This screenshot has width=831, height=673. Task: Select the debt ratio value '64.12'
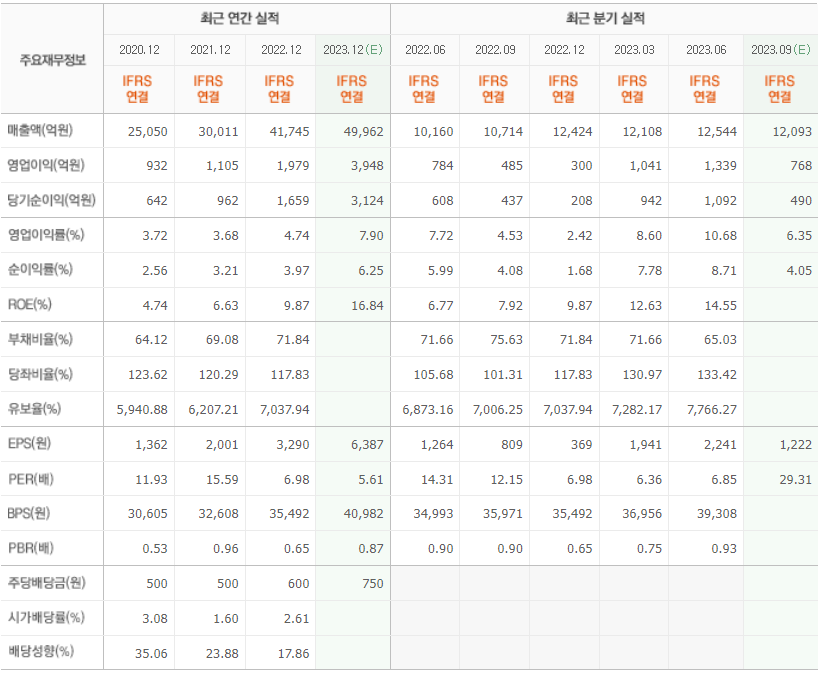coord(152,340)
